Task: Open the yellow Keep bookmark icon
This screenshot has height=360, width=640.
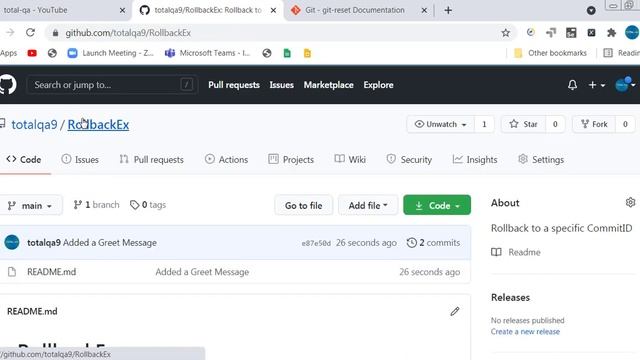Action: [x=307, y=53]
